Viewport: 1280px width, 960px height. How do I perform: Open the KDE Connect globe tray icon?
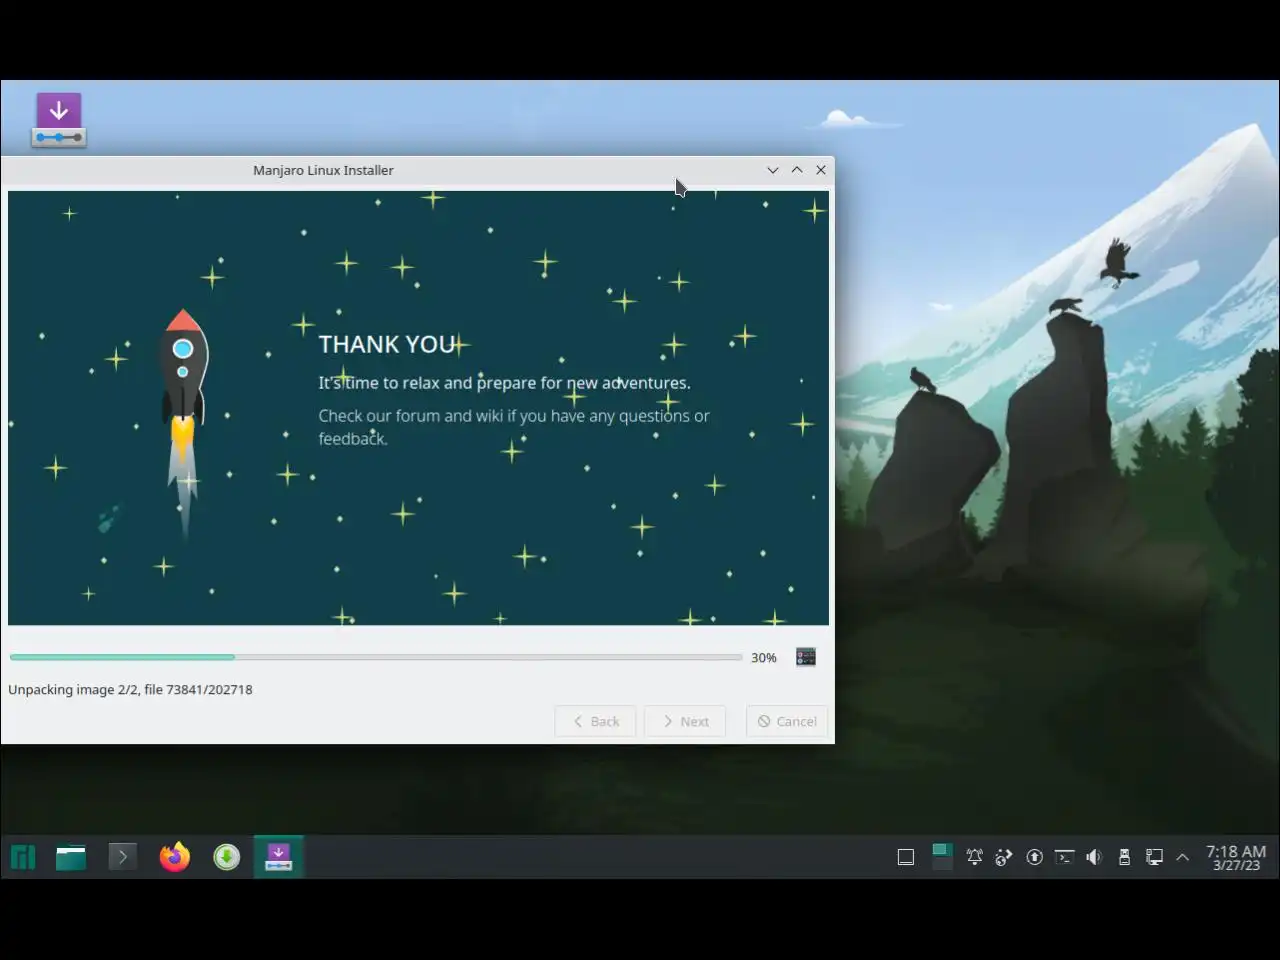coord(1004,857)
